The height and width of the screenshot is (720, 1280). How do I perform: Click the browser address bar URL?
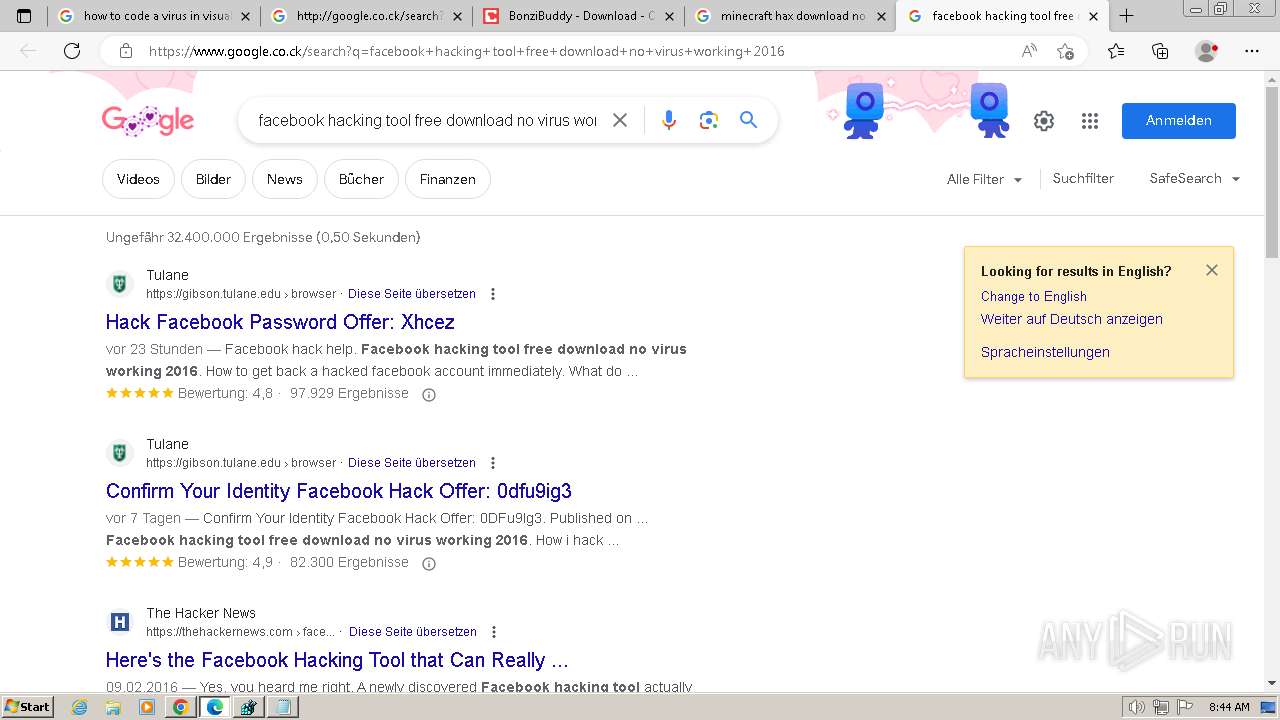tap(466, 51)
